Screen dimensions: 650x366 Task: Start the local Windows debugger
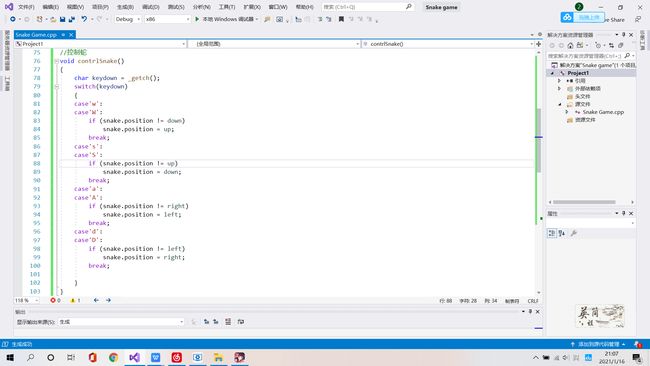[x=226, y=19]
